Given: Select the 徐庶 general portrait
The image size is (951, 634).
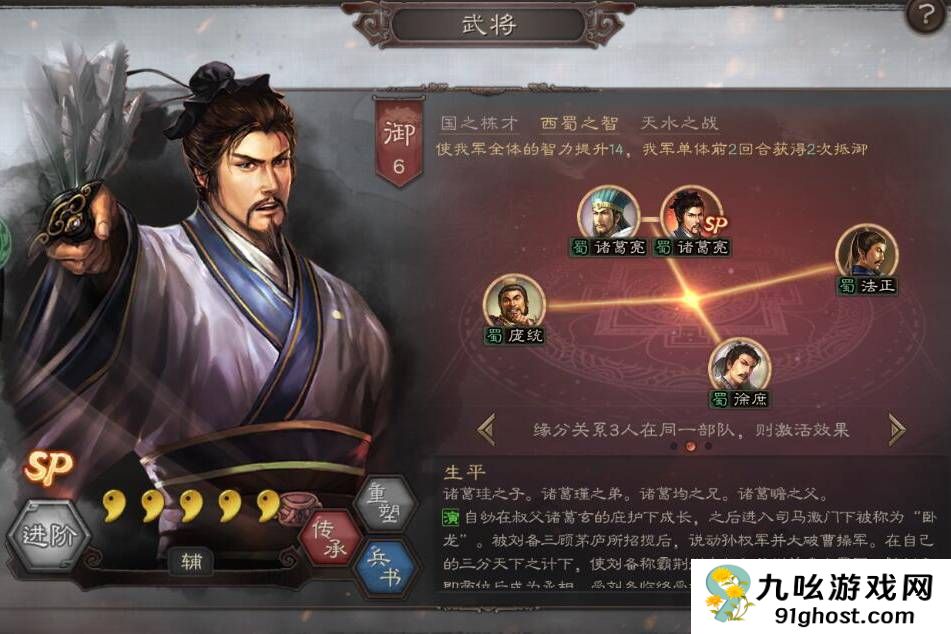Looking at the screenshot, I should [x=739, y=366].
